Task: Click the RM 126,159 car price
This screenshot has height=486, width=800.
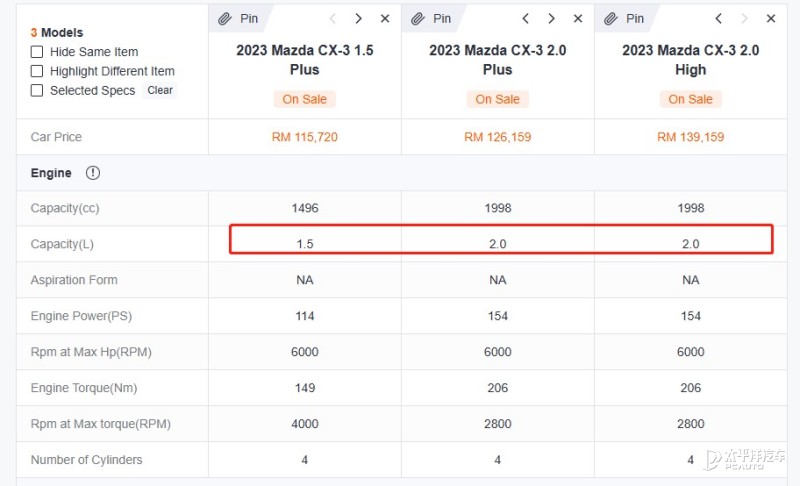Action: pyautogui.click(x=497, y=137)
